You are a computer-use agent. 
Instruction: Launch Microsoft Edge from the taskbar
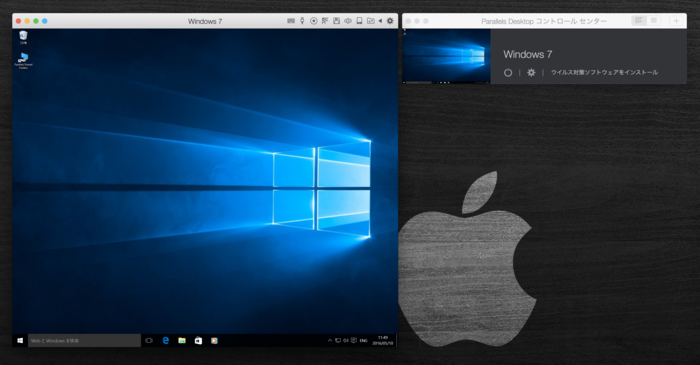[x=166, y=340]
